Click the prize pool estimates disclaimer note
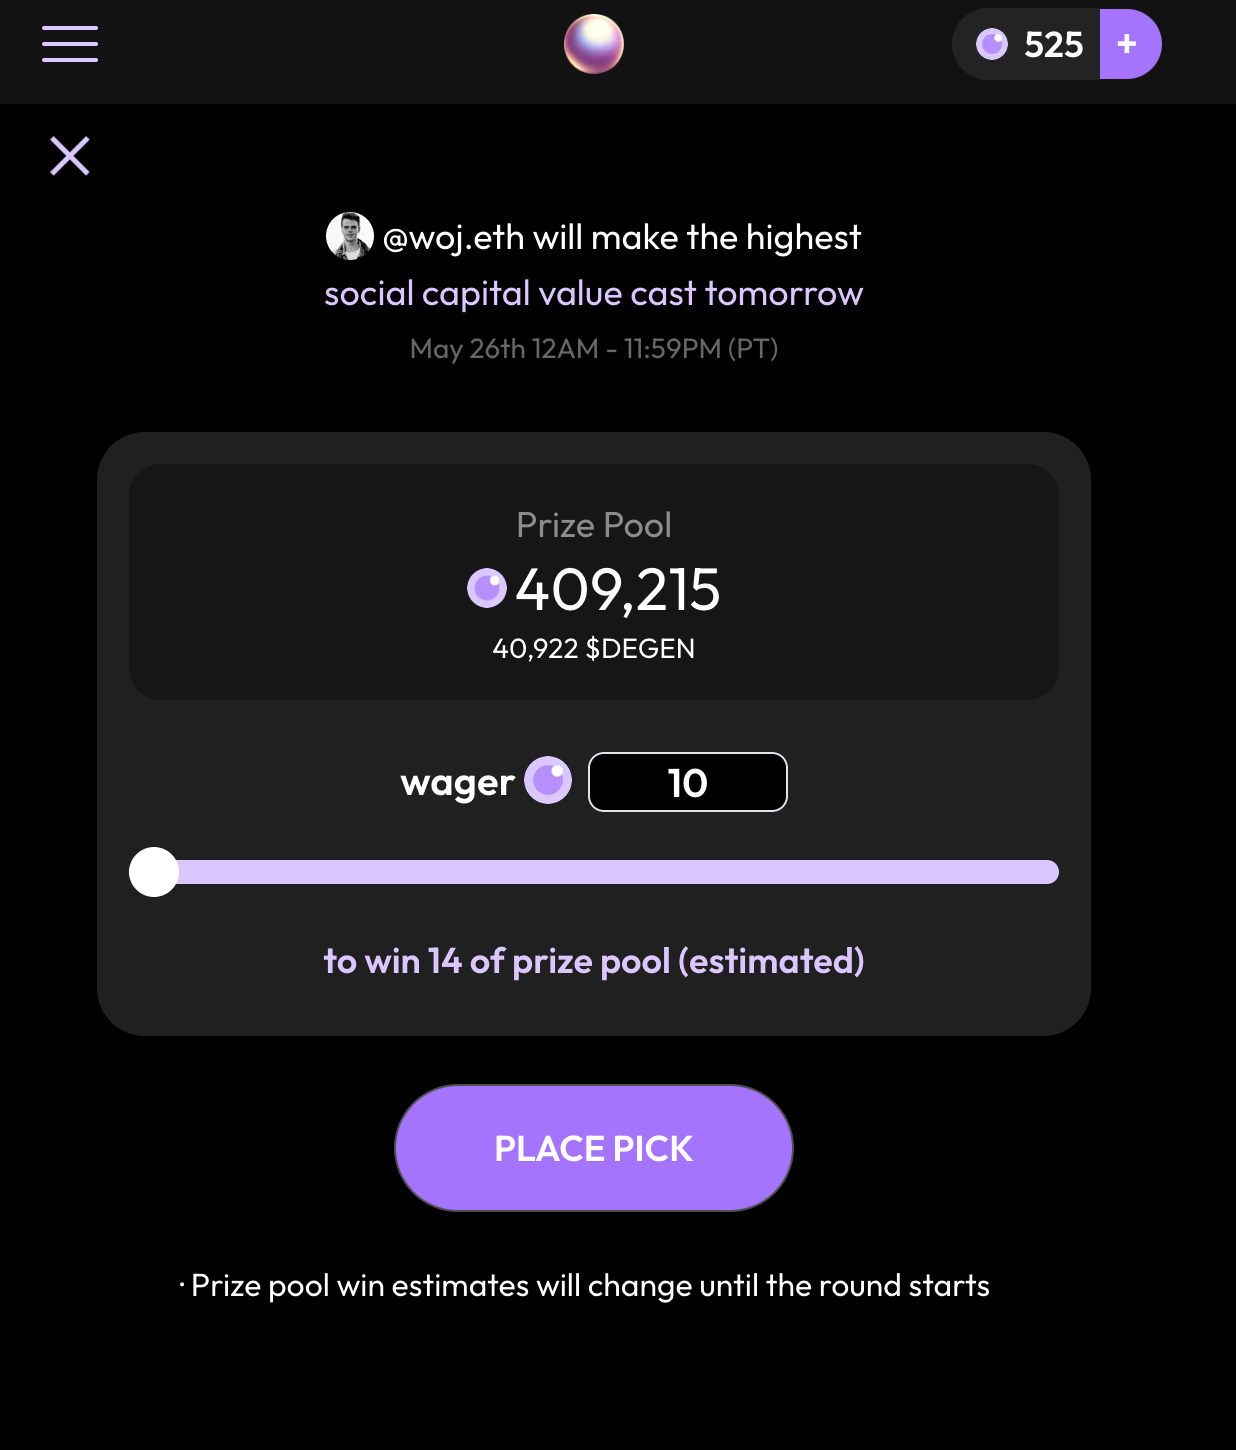 [x=585, y=1285]
